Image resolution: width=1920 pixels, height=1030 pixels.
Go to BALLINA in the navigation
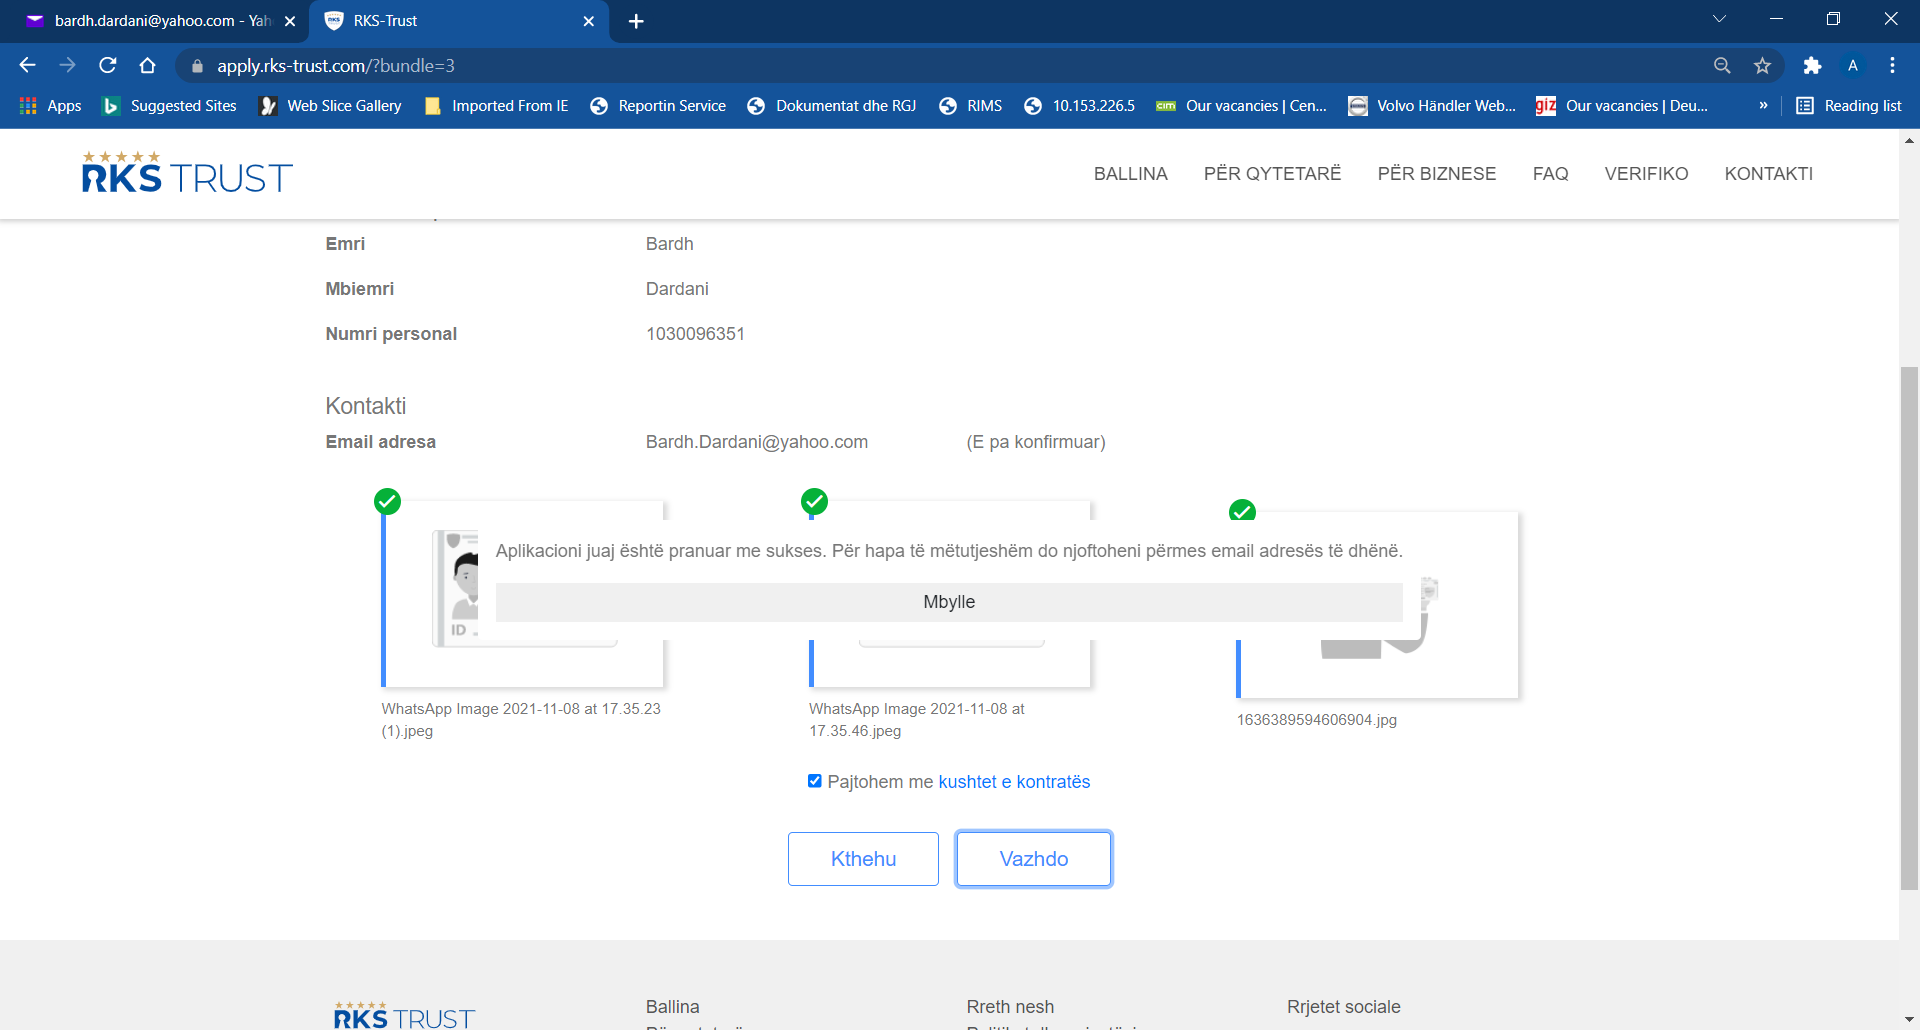click(1131, 174)
